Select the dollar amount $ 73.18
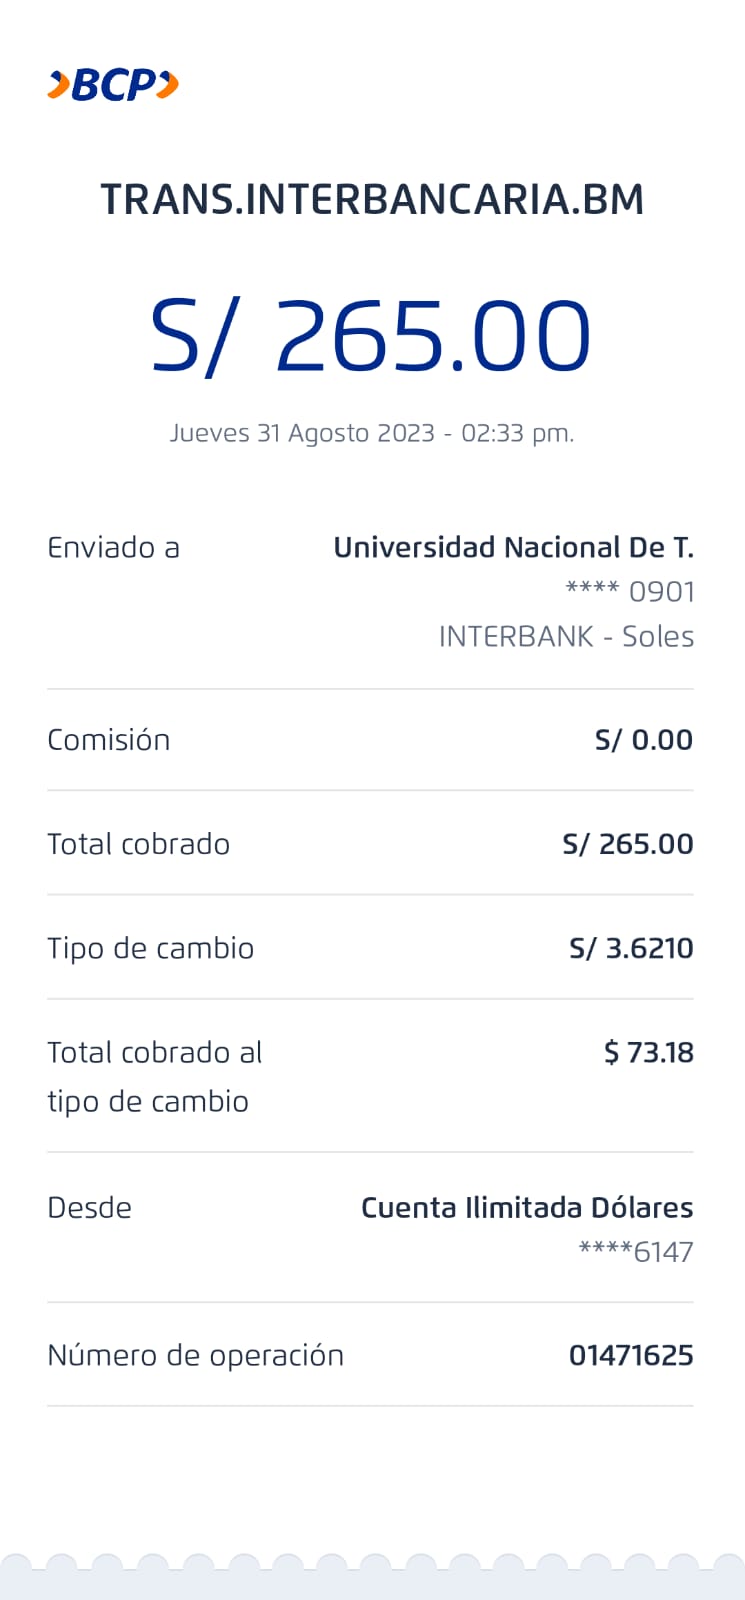Image resolution: width=745 pixels, height=1600 pixels. point(648,1053)
